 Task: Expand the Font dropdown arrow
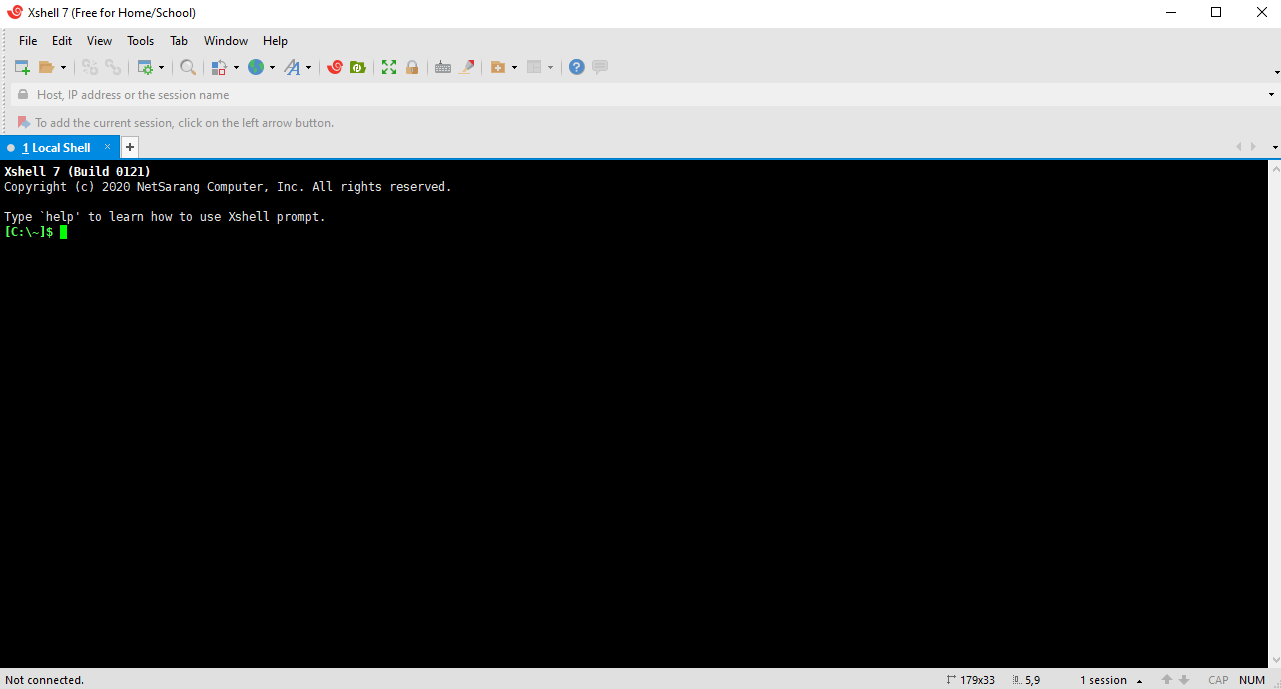tap(308, 67)
